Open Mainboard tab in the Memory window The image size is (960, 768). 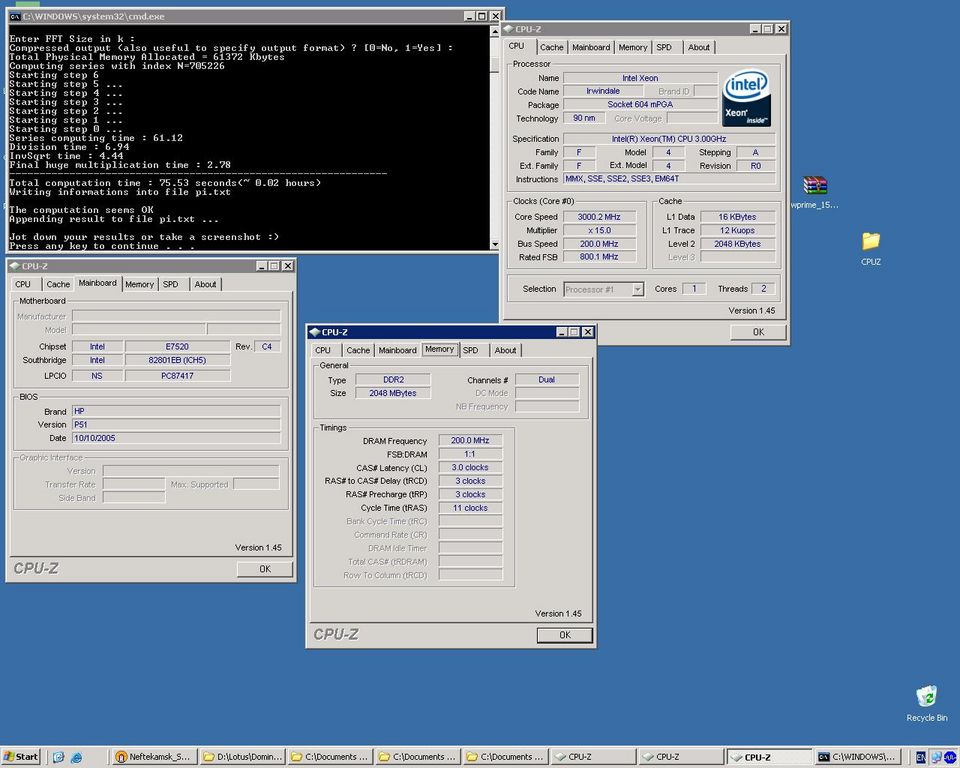click(397, 350)
